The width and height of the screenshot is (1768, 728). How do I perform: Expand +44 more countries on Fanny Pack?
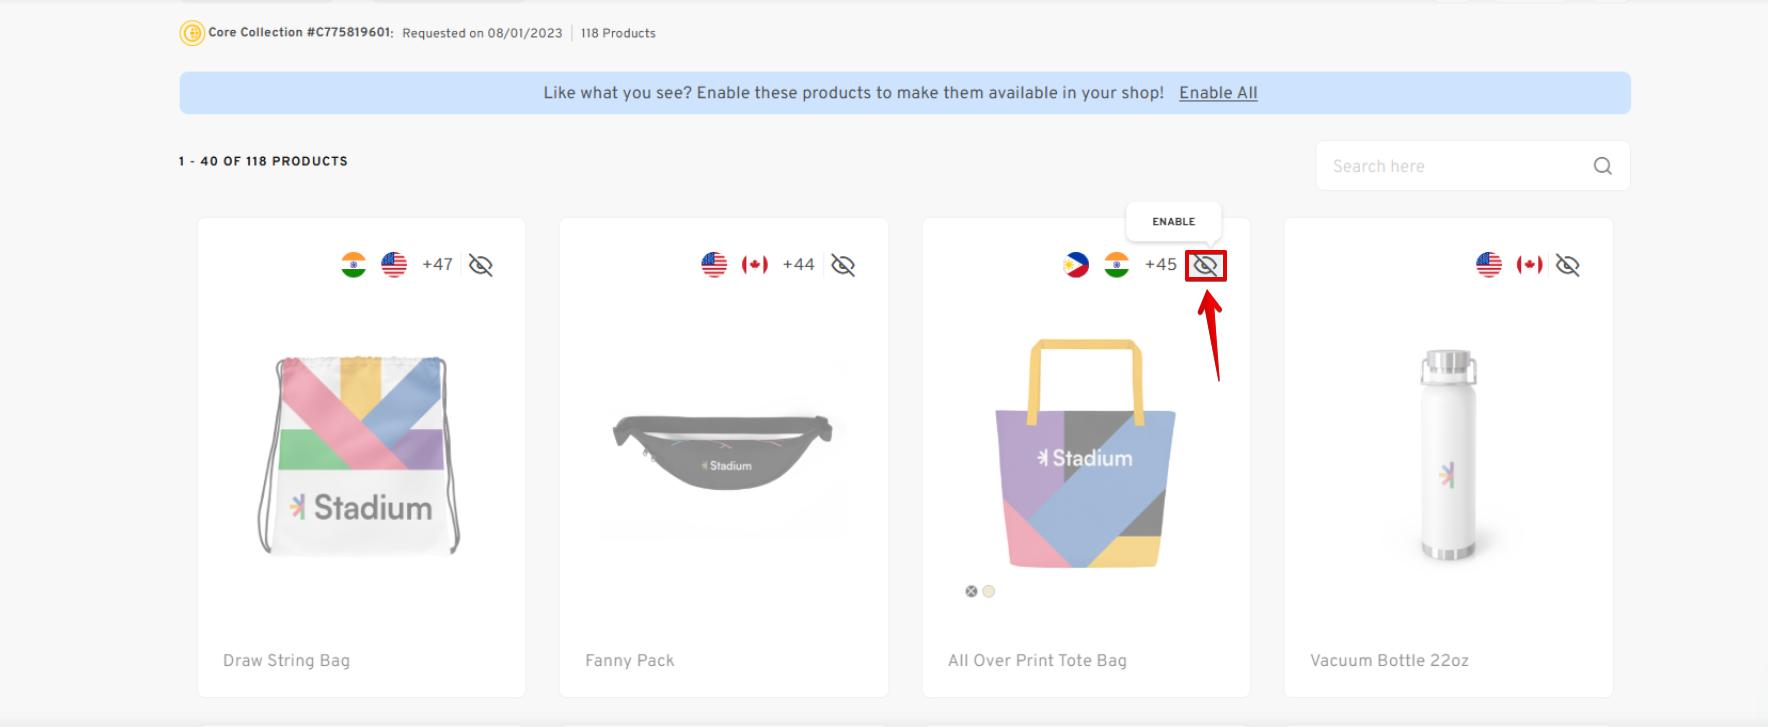click(x=798, y=265)
